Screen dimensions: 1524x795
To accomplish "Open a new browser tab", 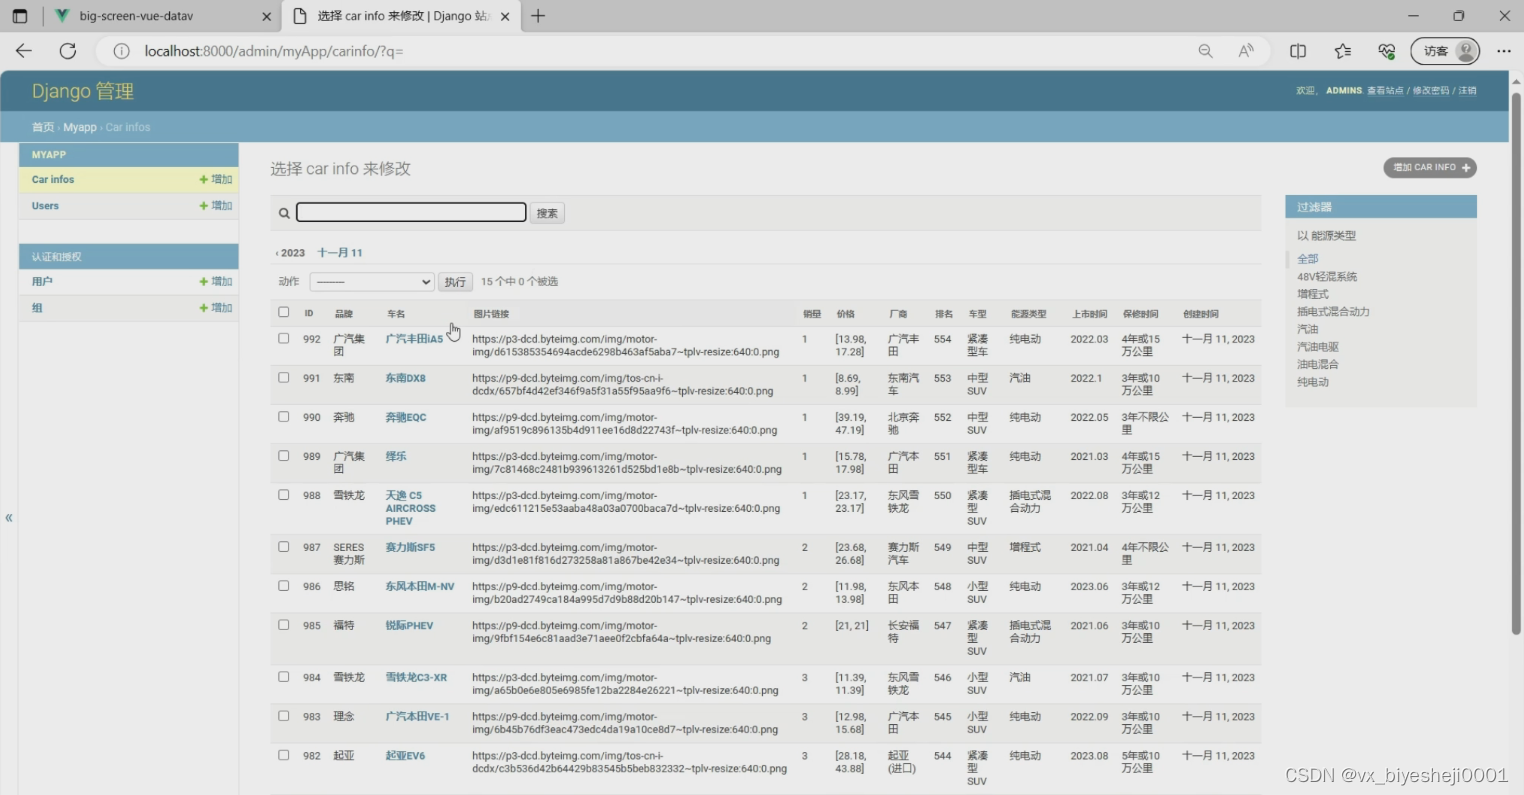I will point(538,16).
